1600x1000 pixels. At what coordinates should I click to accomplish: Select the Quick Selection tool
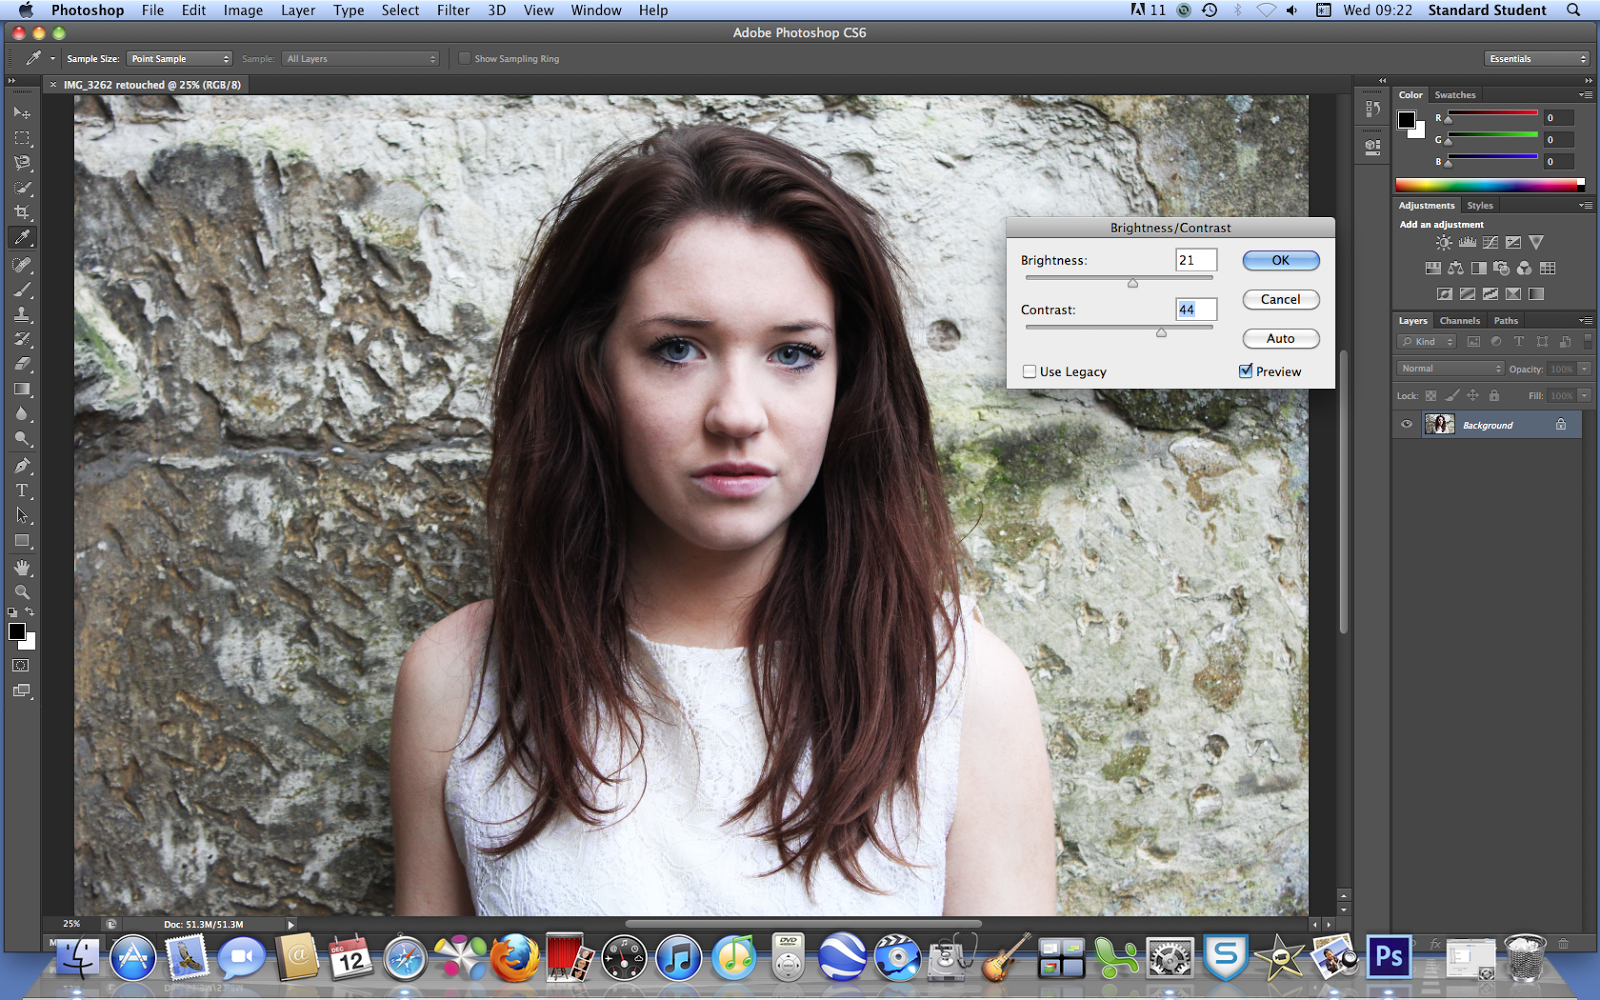pyautogui.click(x=22, y=188)
